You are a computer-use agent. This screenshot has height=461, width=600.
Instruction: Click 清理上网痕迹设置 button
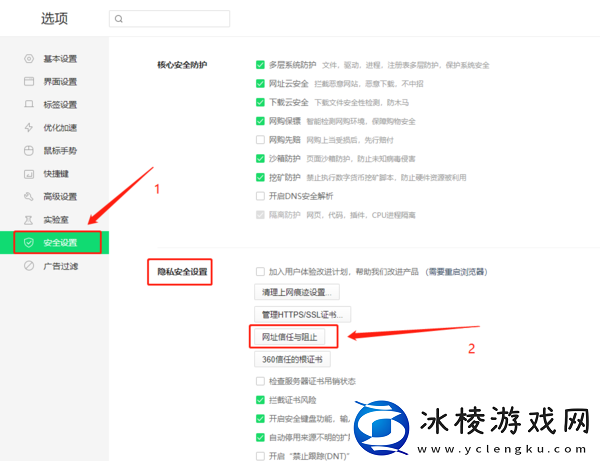pyautogui.click(x=297, y=292)
